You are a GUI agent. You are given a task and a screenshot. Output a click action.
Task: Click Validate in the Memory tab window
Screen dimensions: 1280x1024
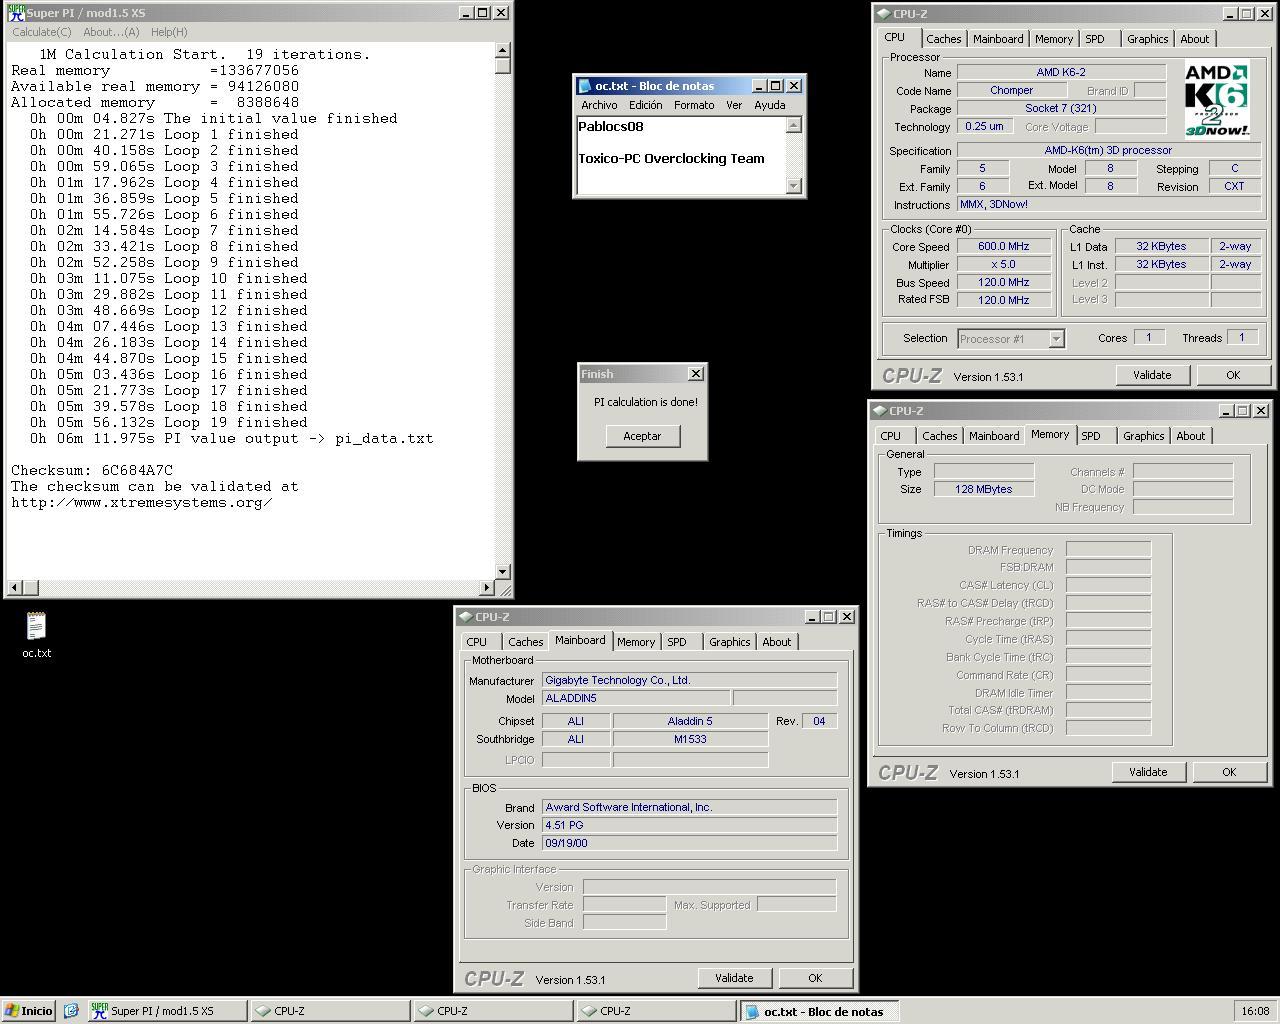point(1148,772)
